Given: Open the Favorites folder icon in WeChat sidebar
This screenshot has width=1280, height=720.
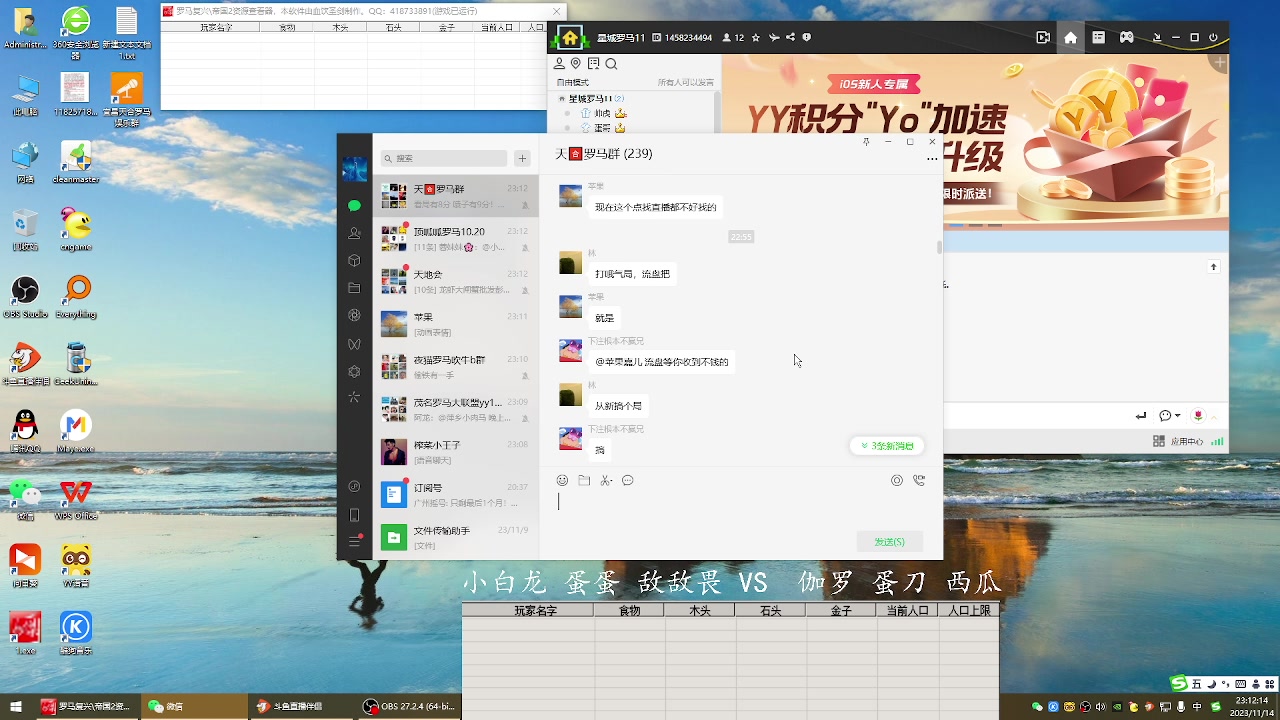Looking at the screenshot, I should 354,288.
